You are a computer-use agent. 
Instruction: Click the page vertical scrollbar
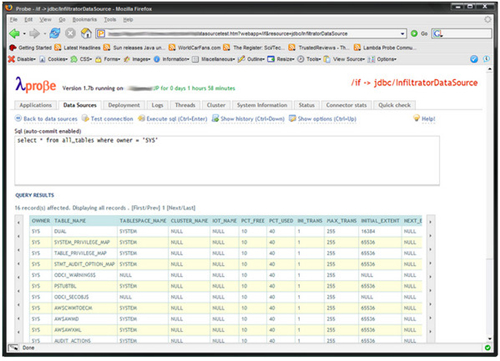coord(489,204)
